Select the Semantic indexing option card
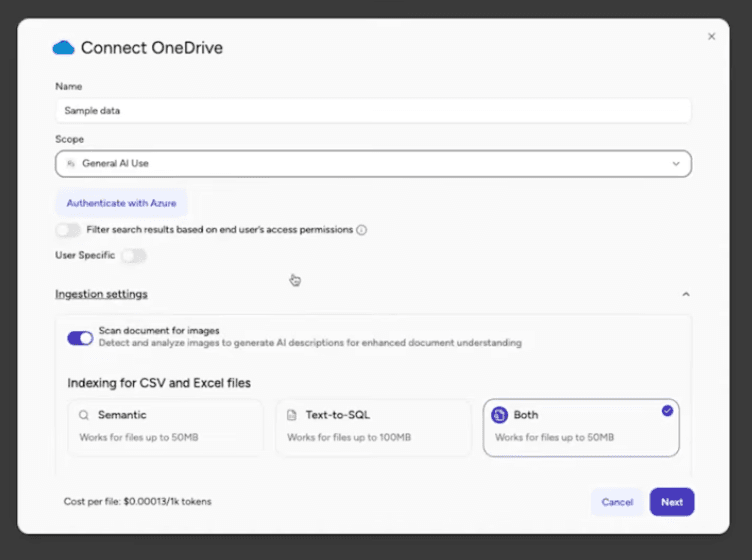Screen dimensions: 752x560 point(165,428)
